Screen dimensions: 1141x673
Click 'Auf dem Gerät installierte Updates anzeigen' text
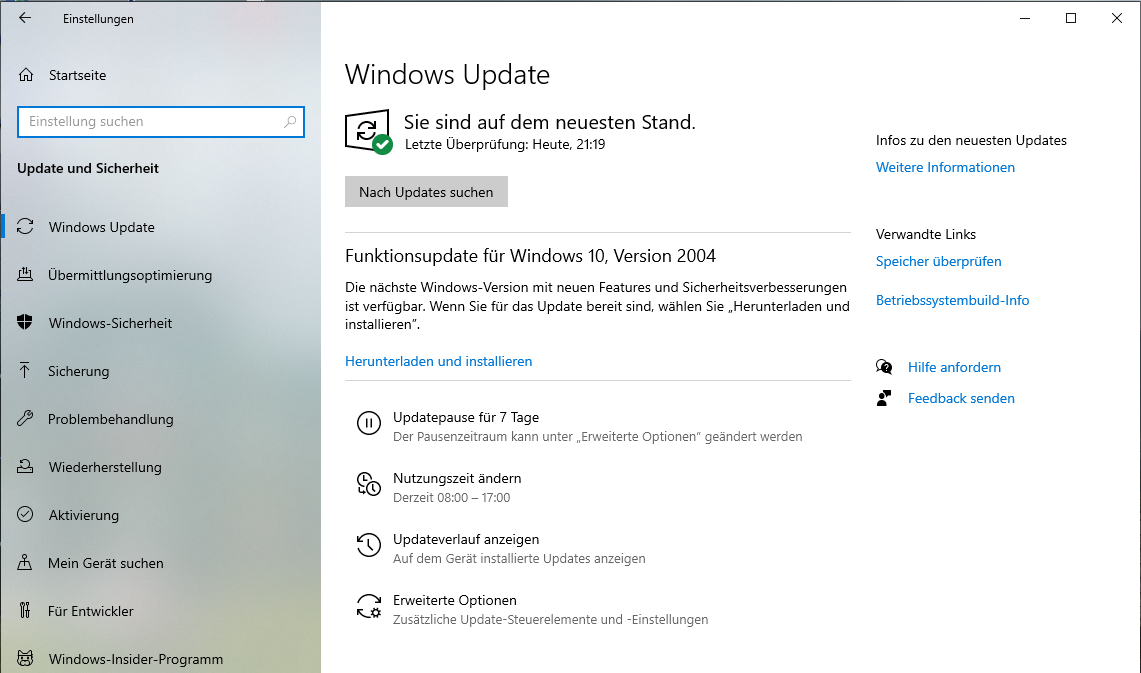pos(519,559)
